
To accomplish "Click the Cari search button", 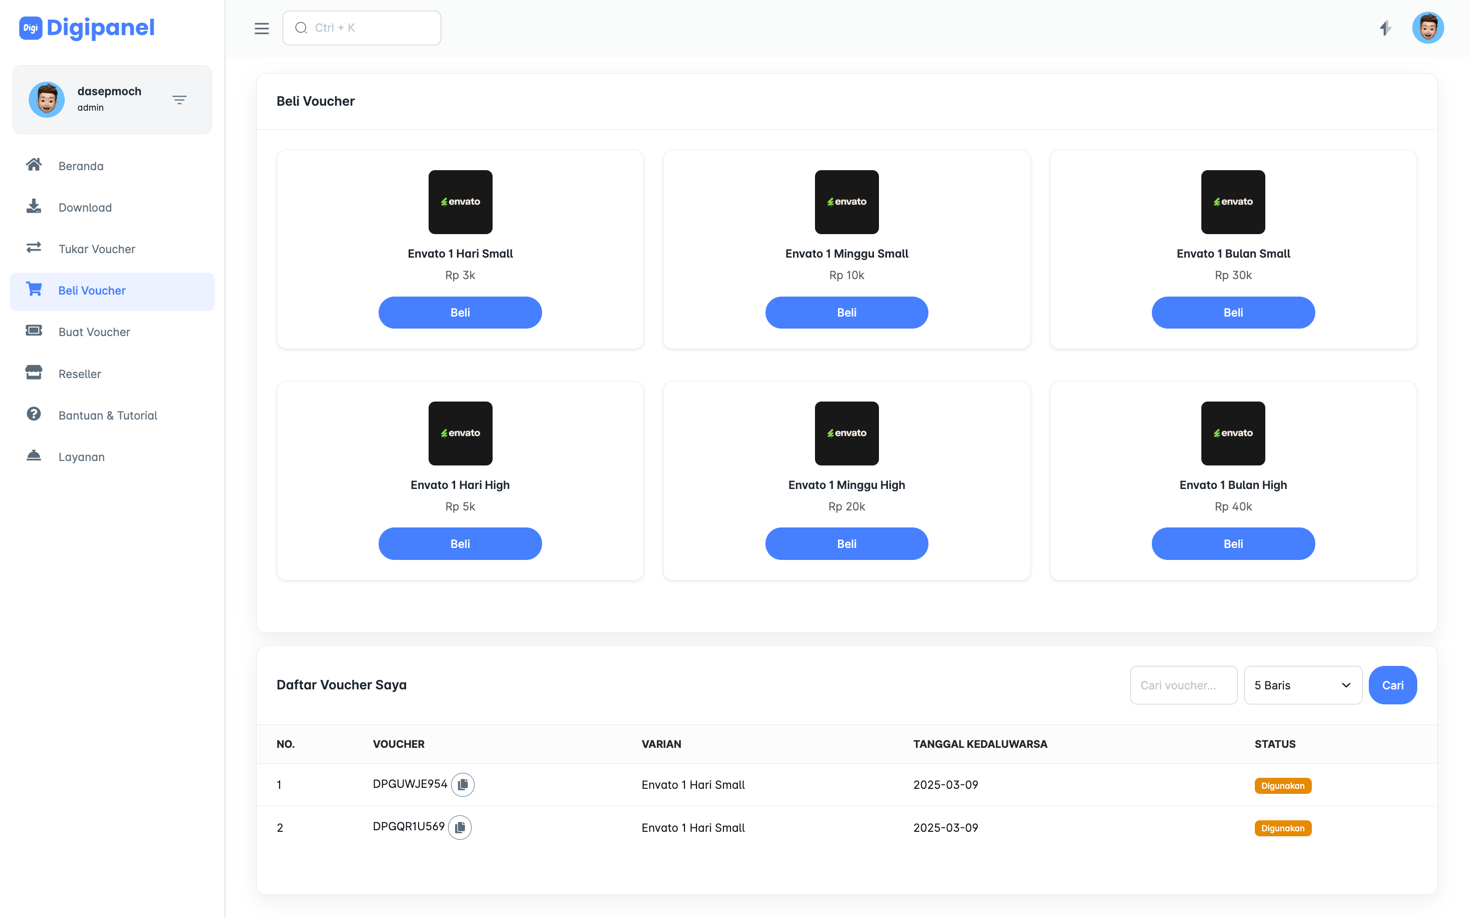I will [1393, 685].
